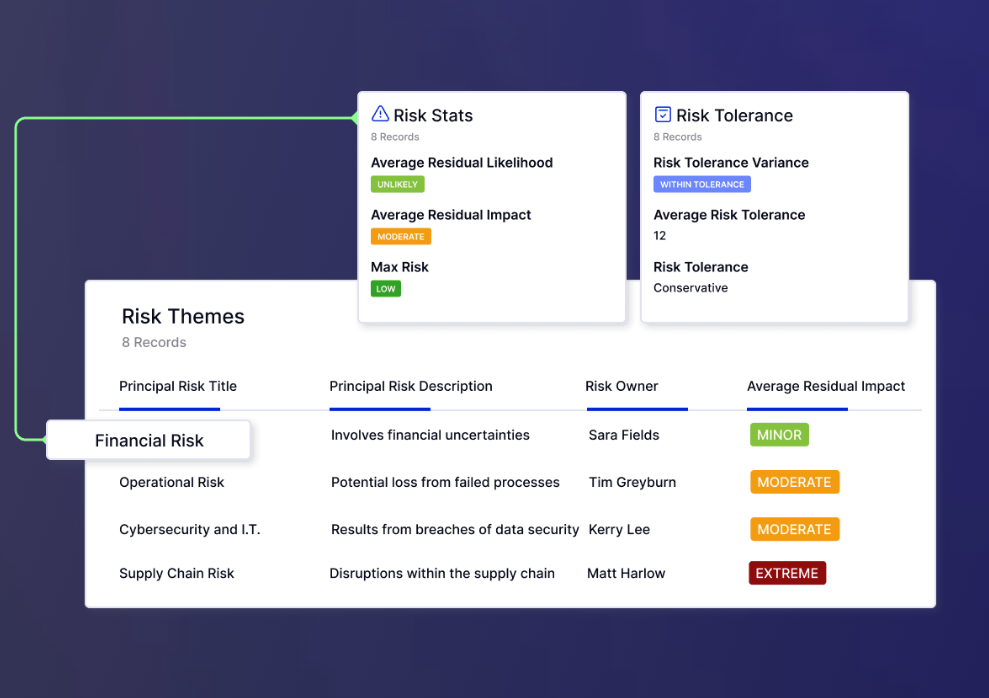Select the MODERATE badge for Cybersecurity and I.T.
The width and height of the screenshot is (989, 698).
point(794,529)
